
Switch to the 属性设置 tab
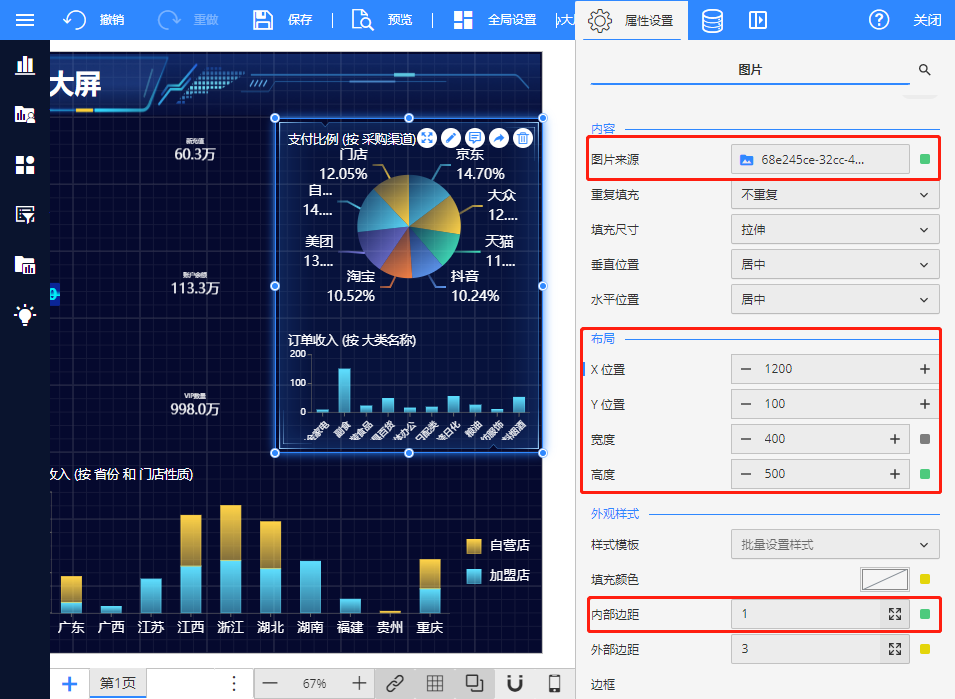click(632, 20)
